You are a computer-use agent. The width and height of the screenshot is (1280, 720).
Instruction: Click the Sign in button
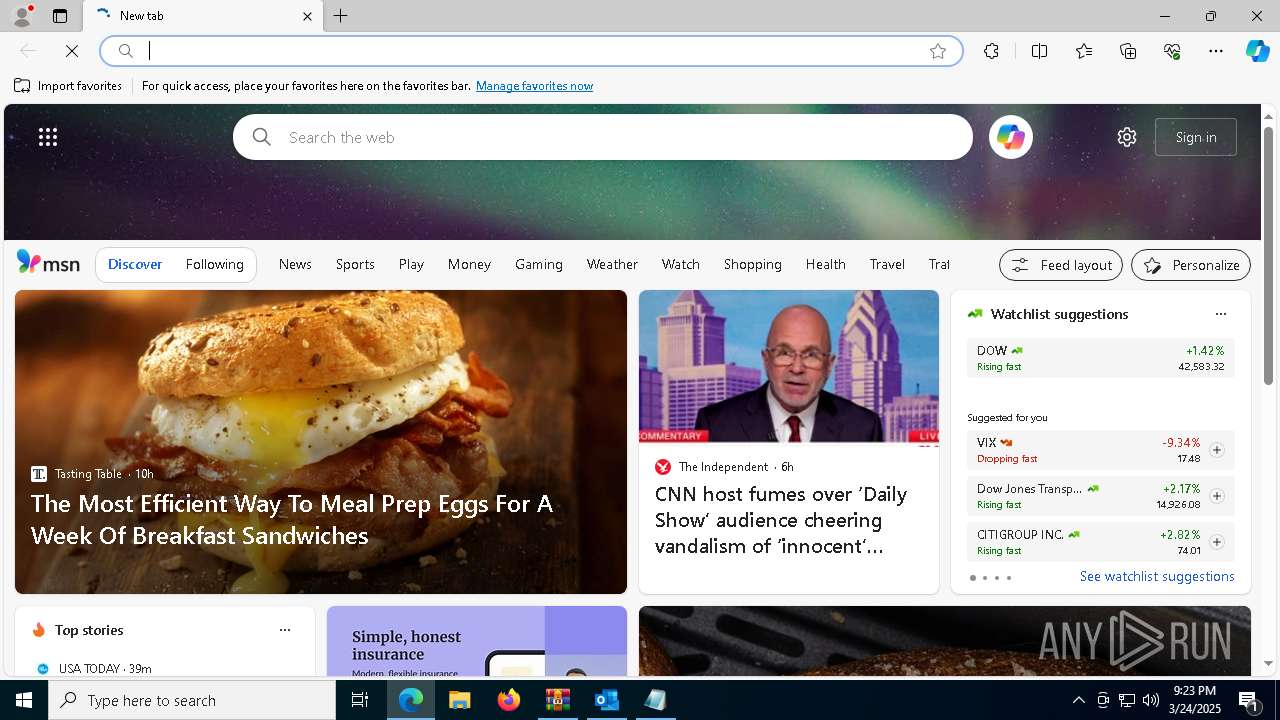click(x=1196, y=137)
